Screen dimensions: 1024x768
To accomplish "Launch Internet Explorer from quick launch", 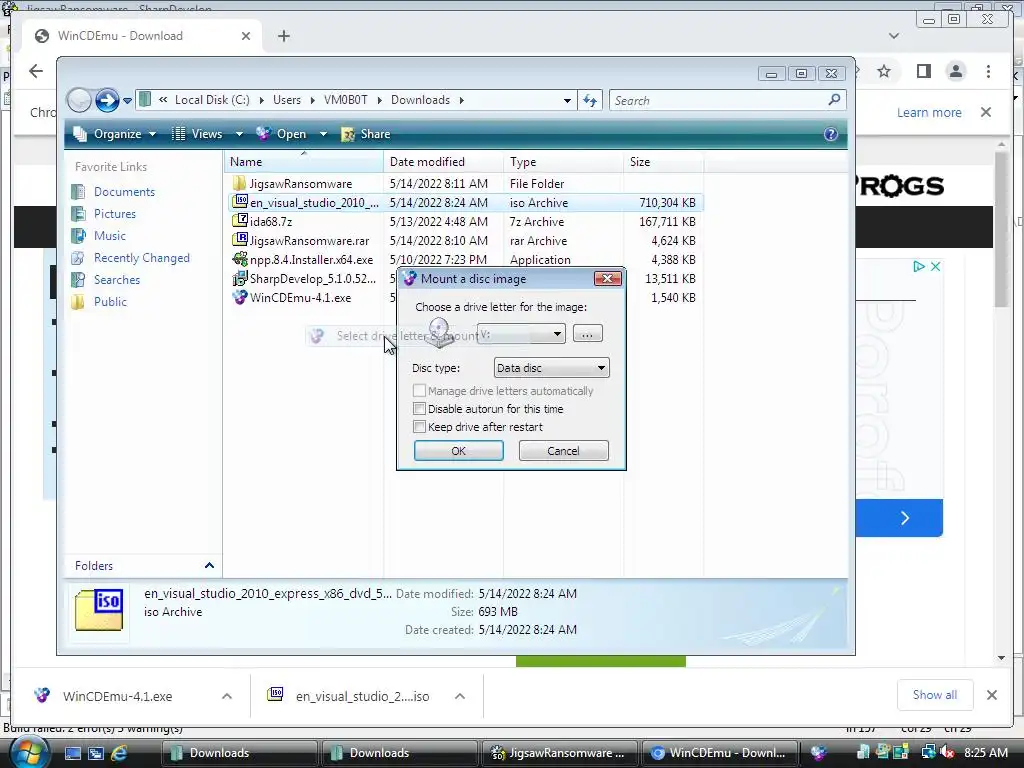I will [x=119, y=753].
